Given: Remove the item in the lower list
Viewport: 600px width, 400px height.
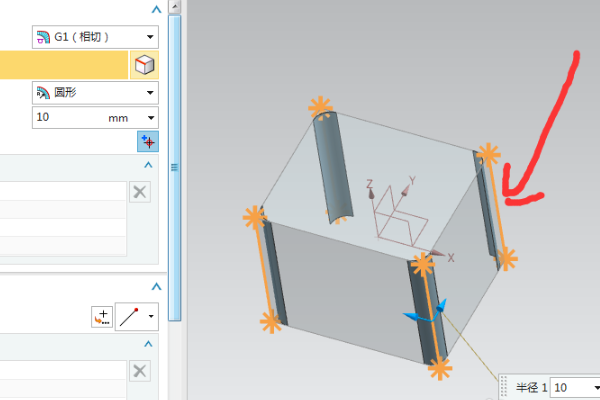Looking at the screenshot, I should [x=140, y=370].
